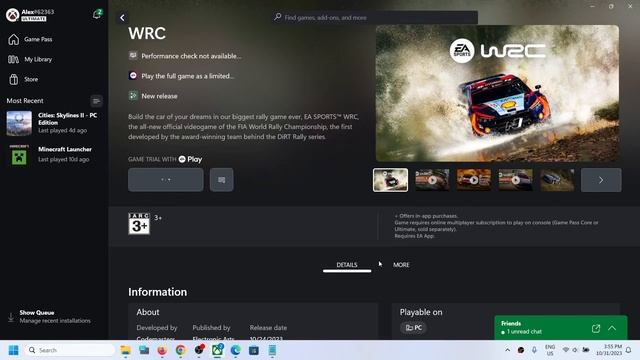The width and height of the screenshot is (640, 360).
Task: Open the Xbox profile avatar
Action: point(13,15)
